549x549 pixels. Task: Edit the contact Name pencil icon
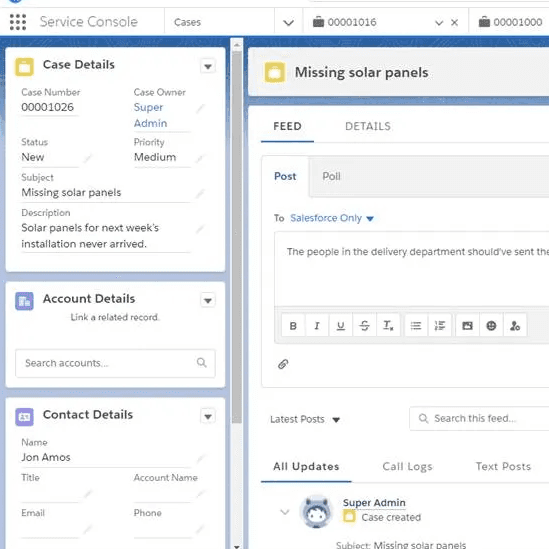[x=201, y=458]
